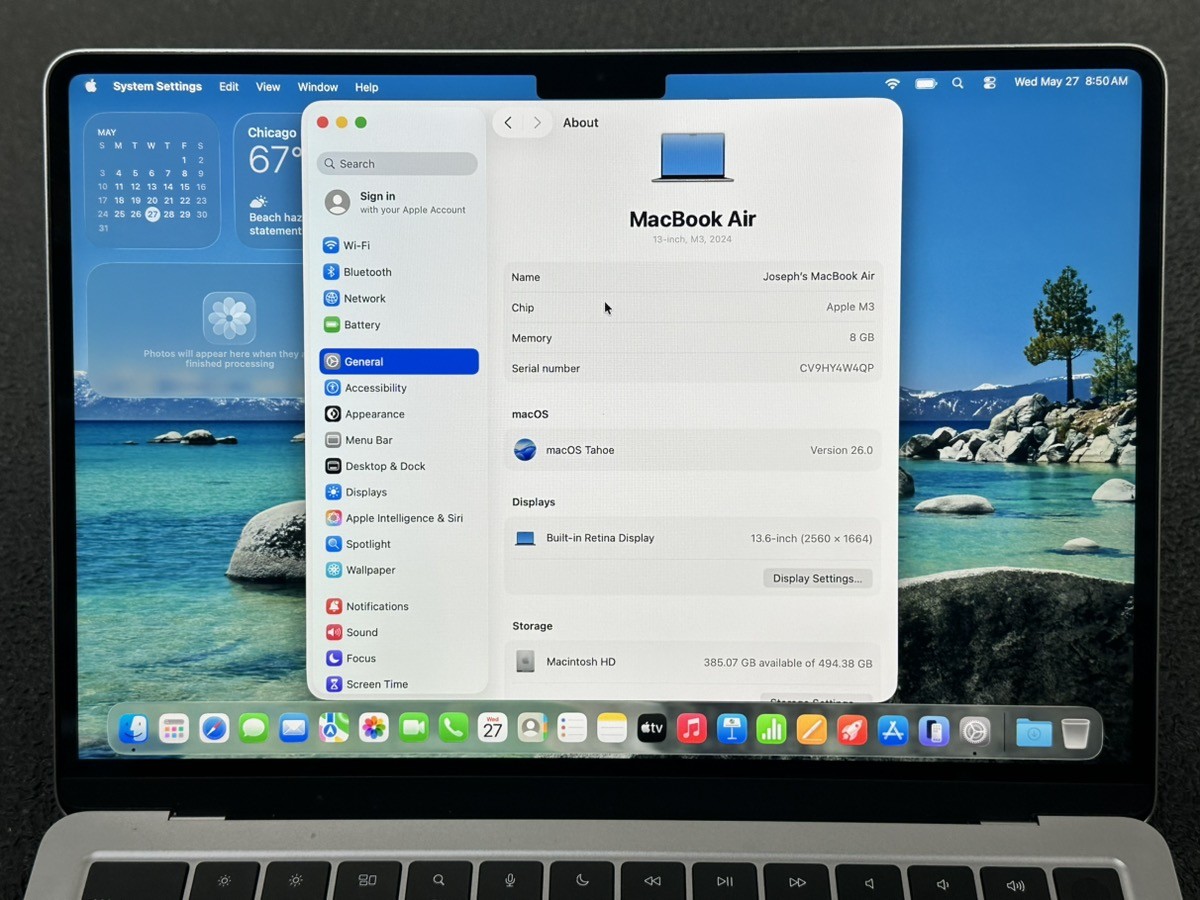
Task: Open Screen Time settings pane
Action: pyautogui.click(x=399, y=684)
